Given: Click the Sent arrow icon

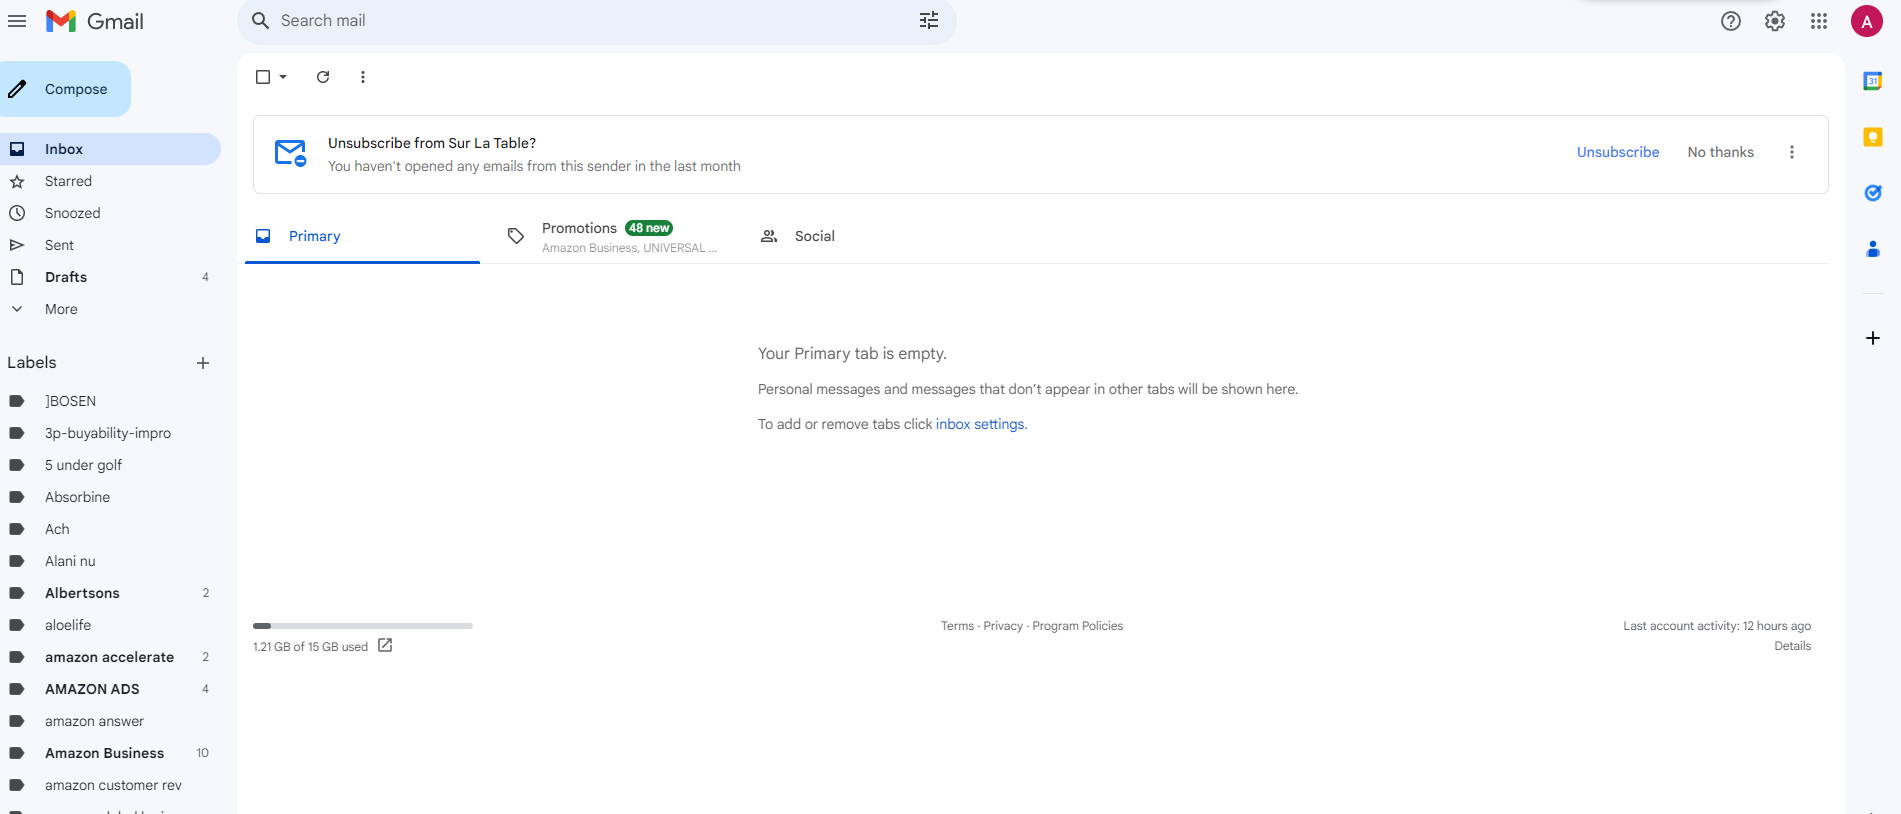Looking at the screenshot, I should click(x=17, y=245).
